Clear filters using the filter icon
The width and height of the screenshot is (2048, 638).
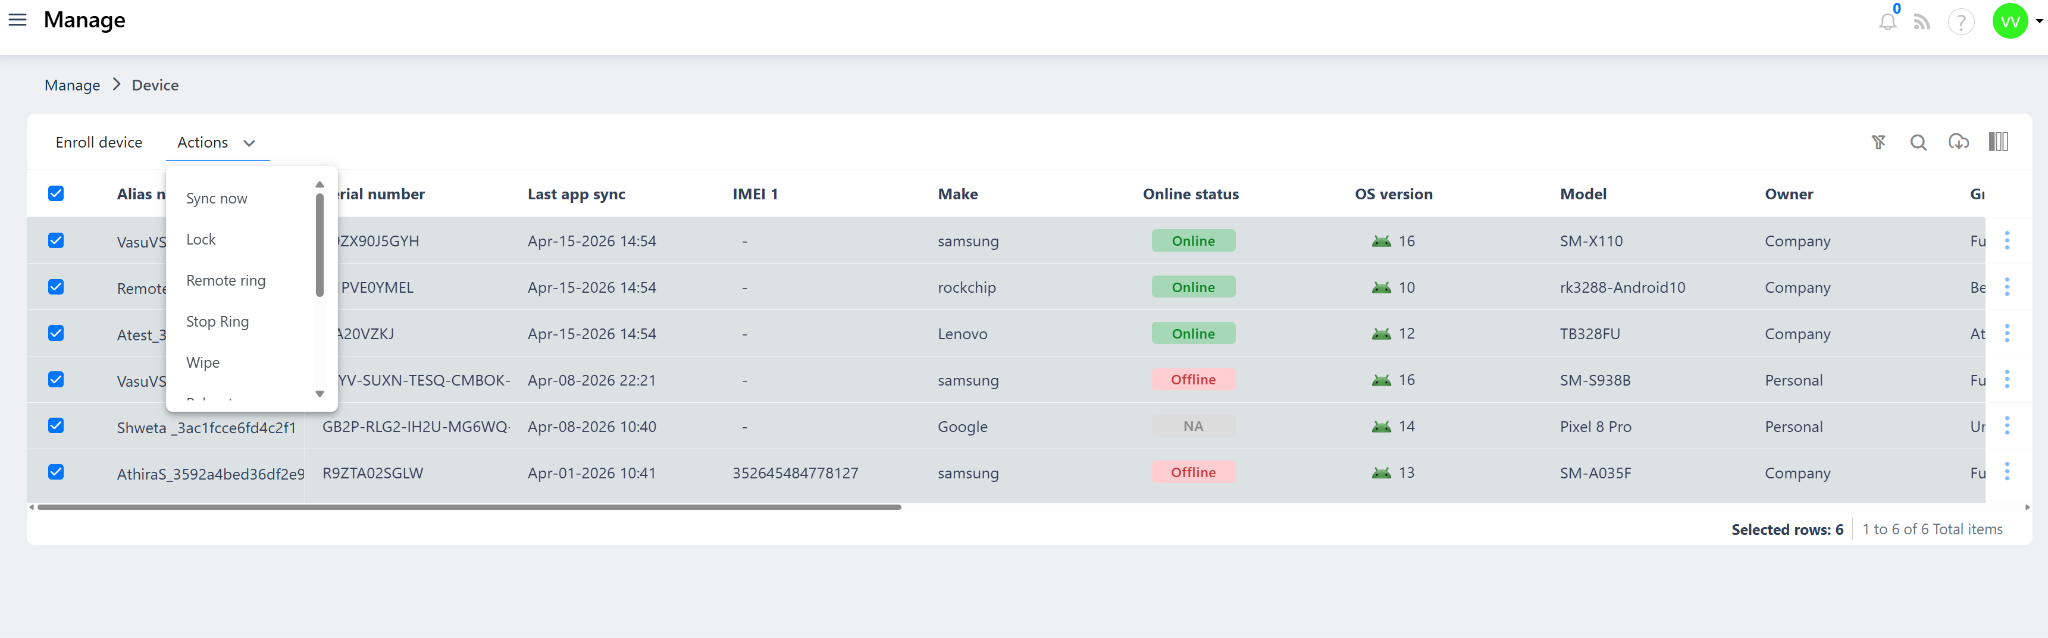pos(1879,142)
